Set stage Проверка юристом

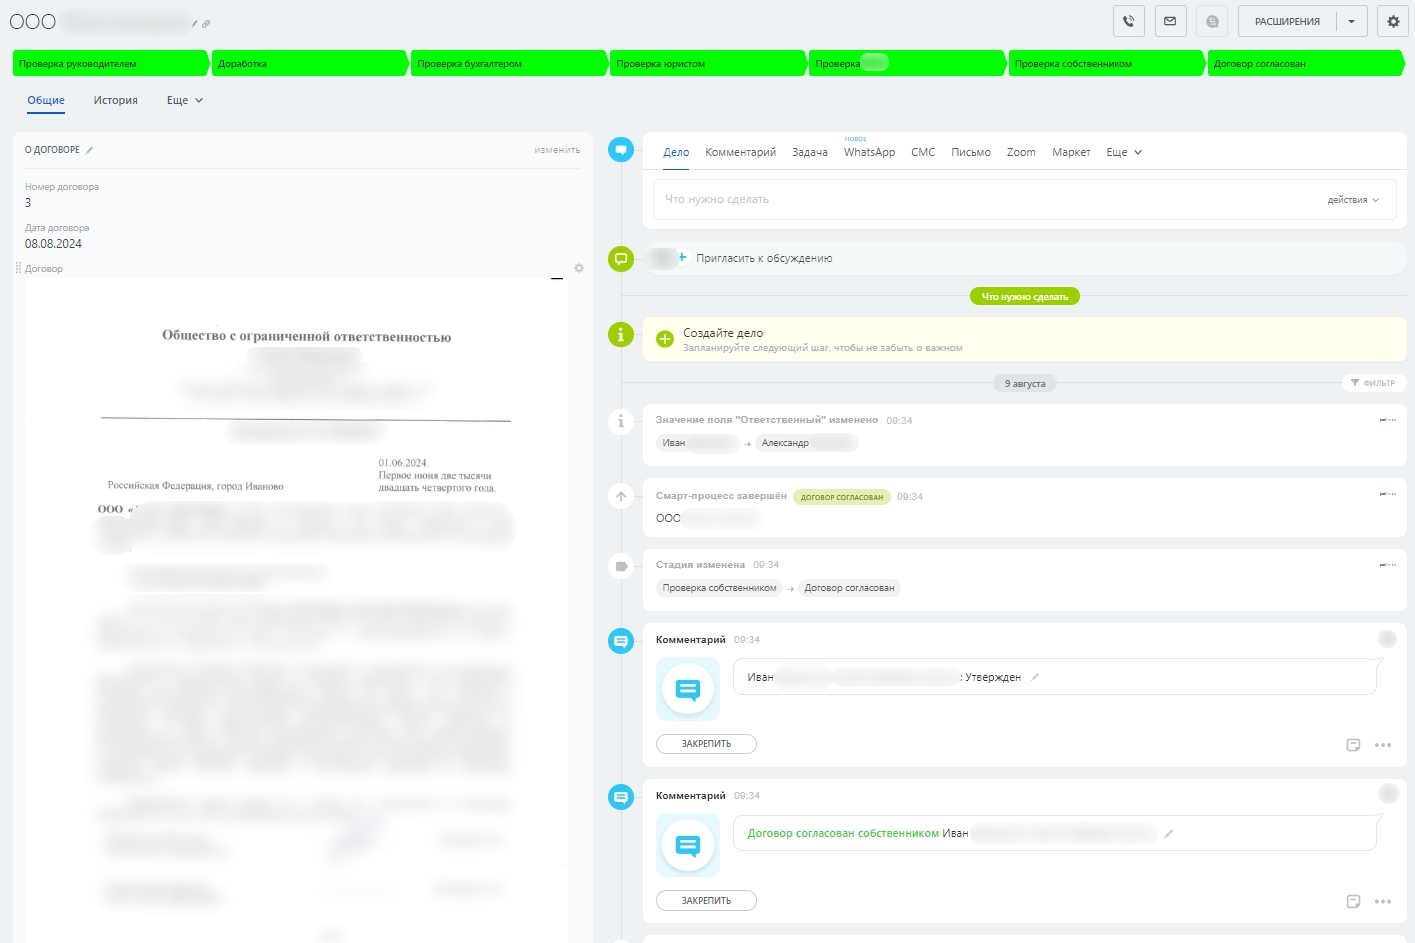tap(708, 63)
